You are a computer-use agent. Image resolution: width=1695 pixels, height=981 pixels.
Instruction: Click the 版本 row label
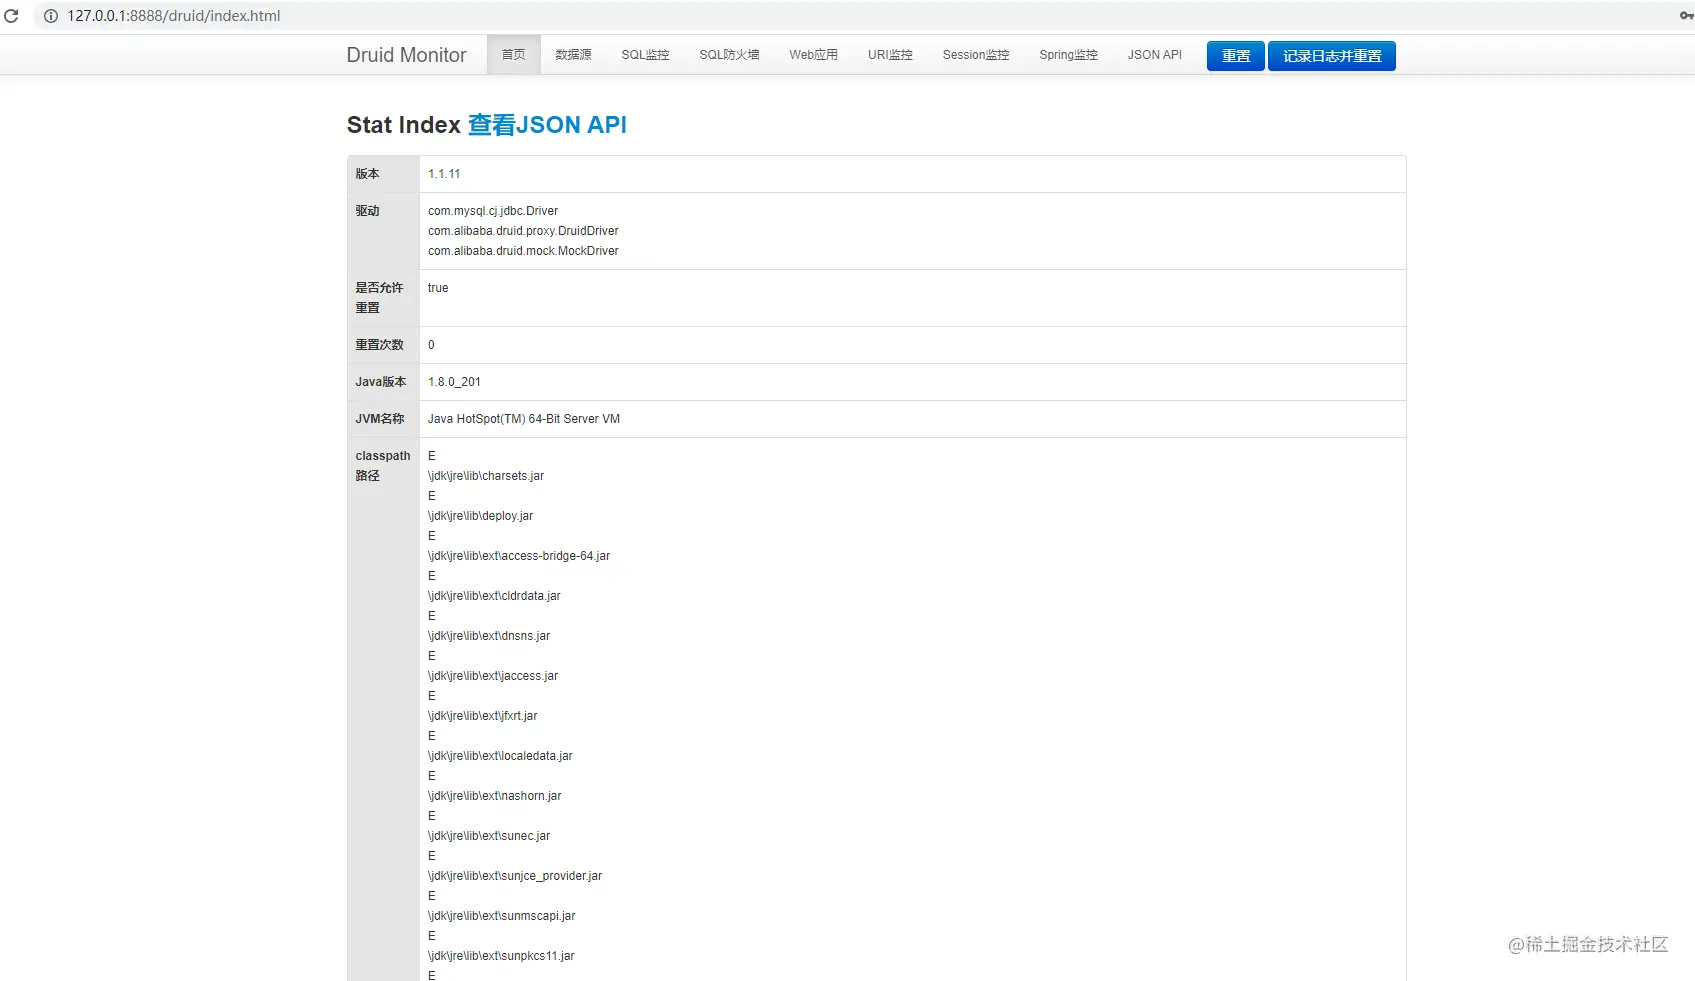pyautogui.click(x=368, y=174)
